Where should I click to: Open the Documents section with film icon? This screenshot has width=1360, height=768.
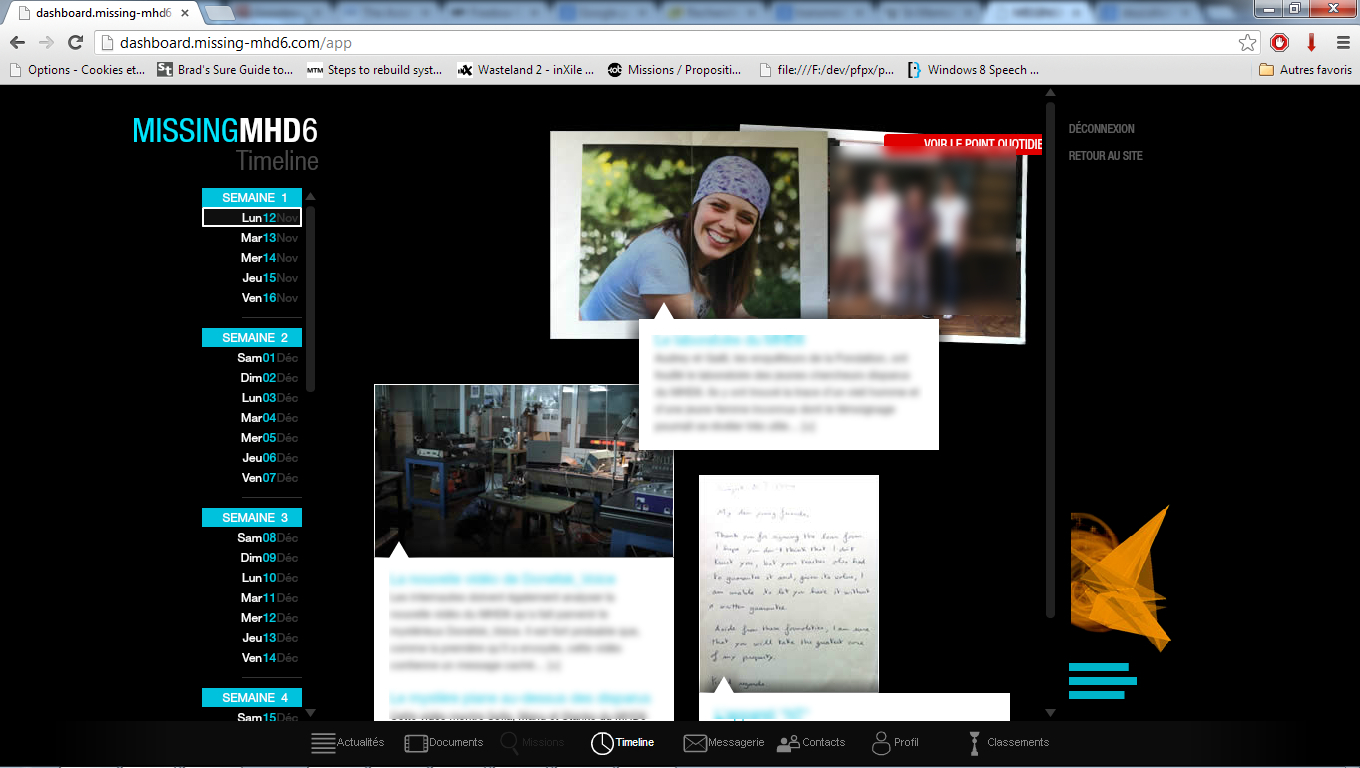[443, 743]
